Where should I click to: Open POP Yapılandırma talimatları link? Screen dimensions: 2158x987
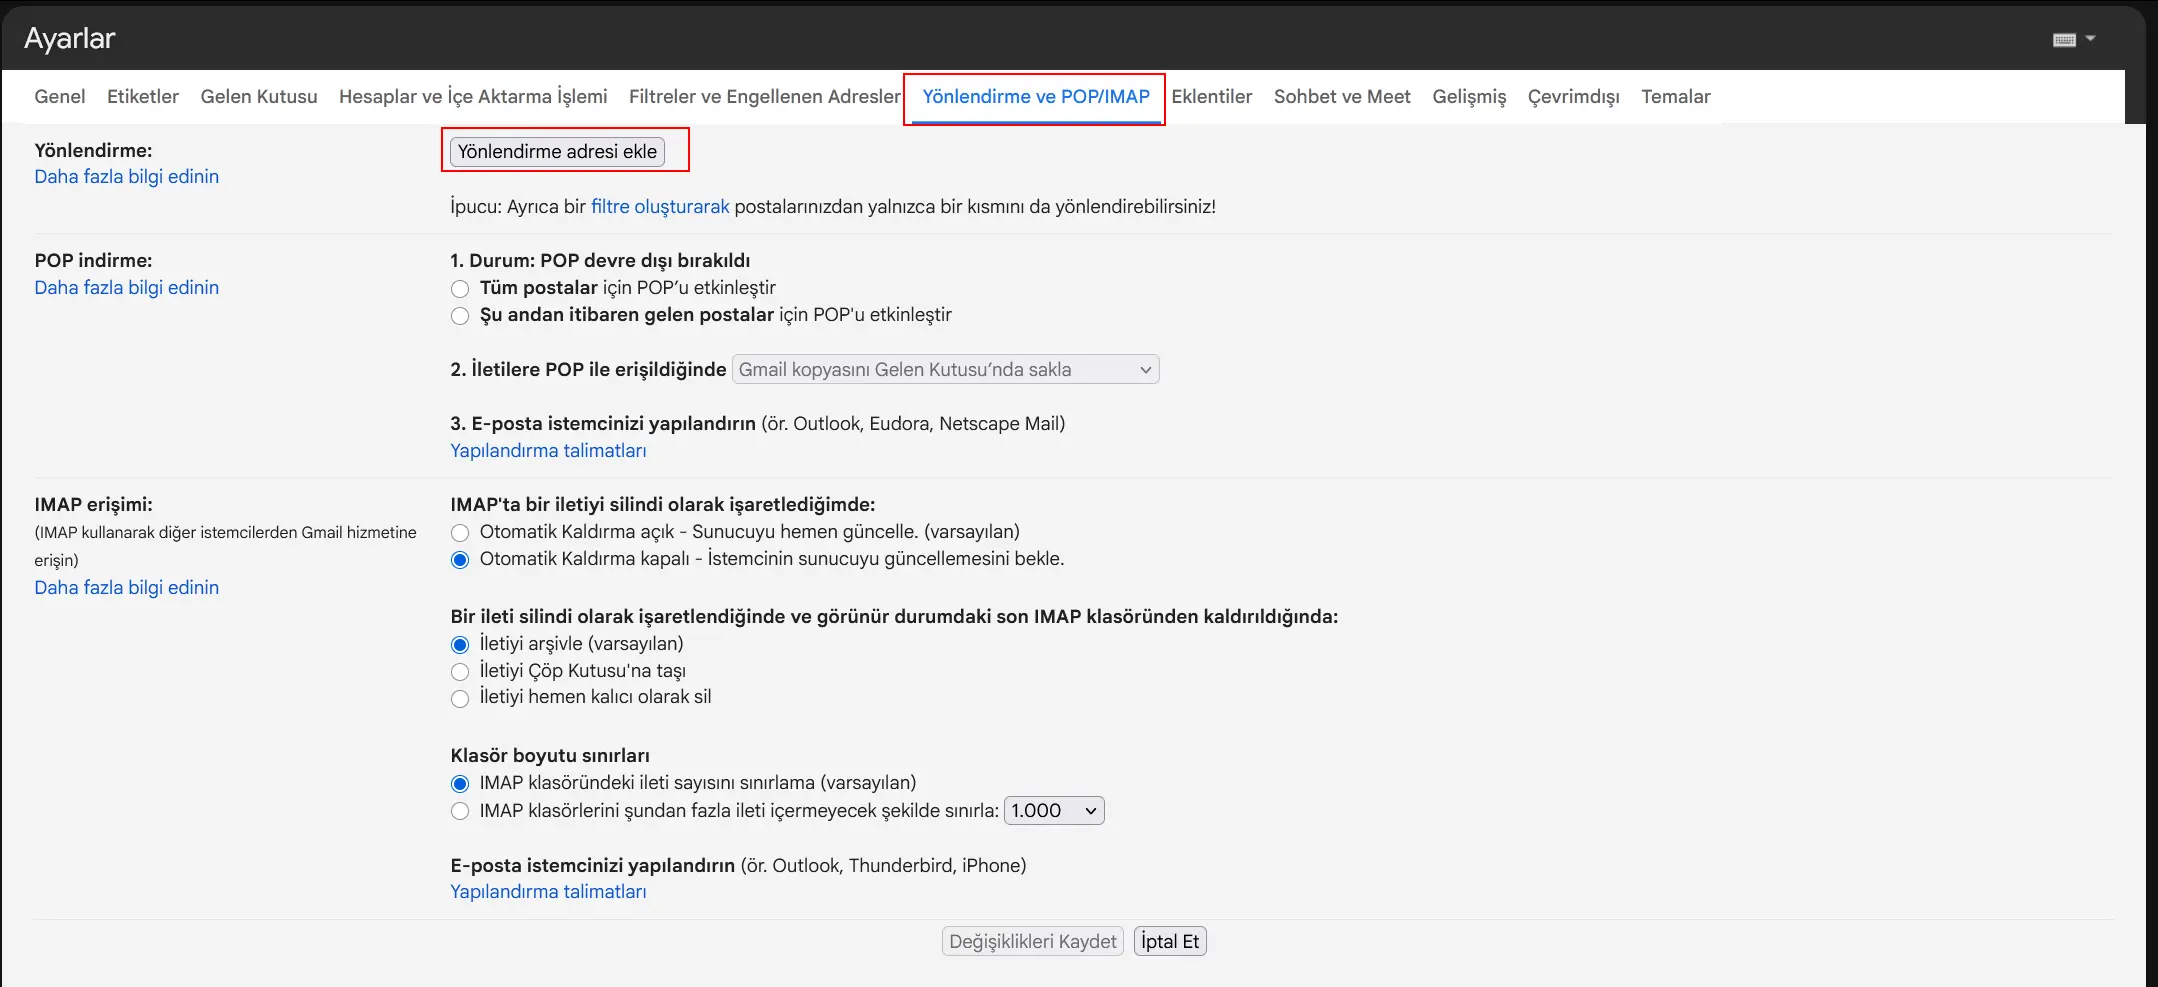[548, 450]
